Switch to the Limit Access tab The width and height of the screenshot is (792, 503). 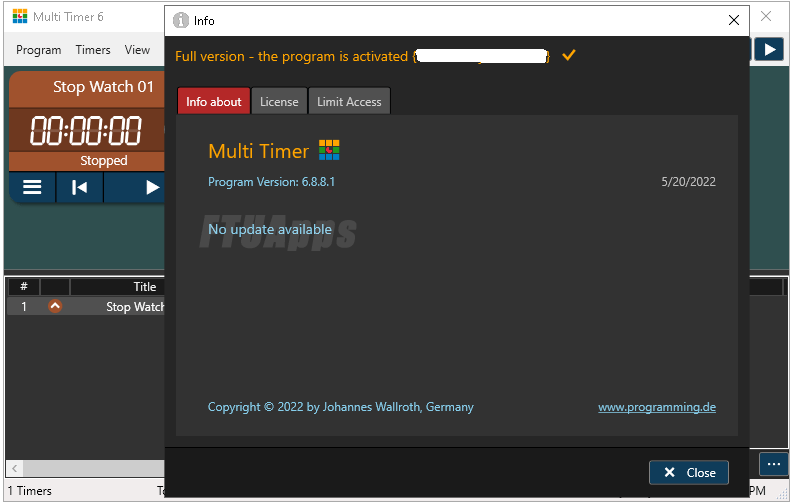(x=349, y=102)
